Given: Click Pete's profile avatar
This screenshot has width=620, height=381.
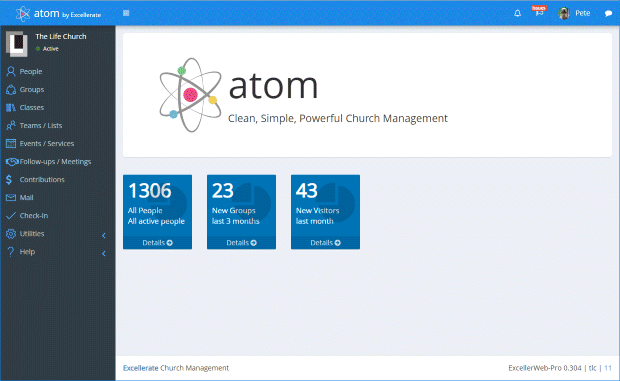Looking at the screenshot, I should [564, 13].
